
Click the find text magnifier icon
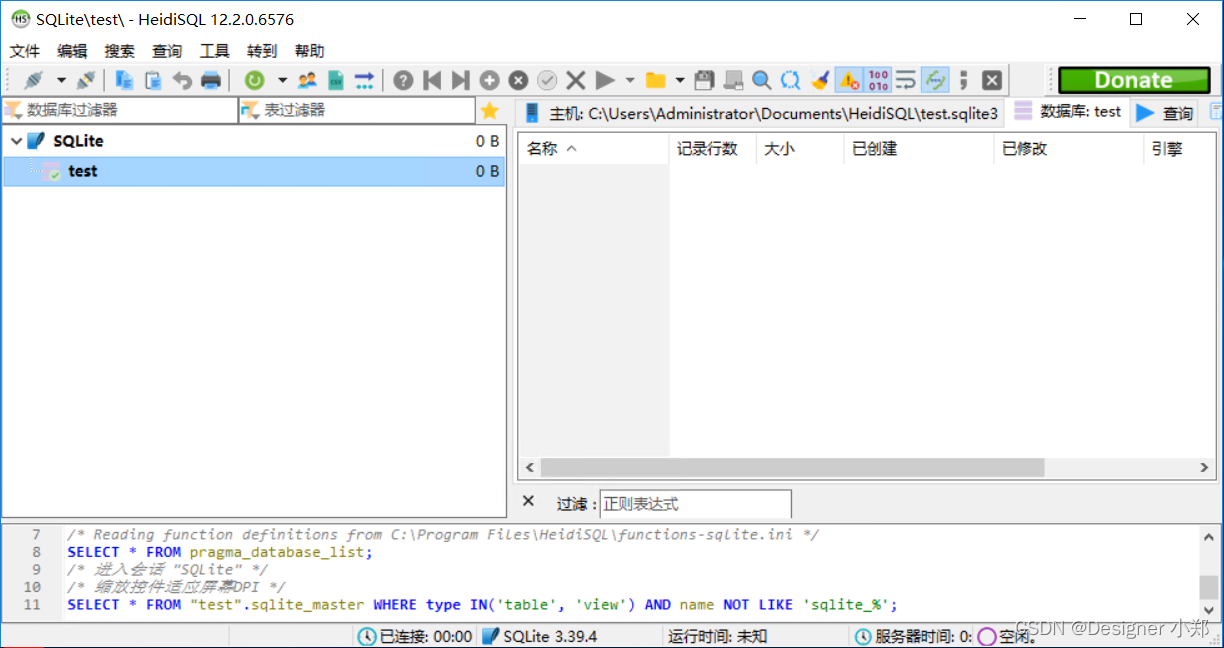point(762,80)
